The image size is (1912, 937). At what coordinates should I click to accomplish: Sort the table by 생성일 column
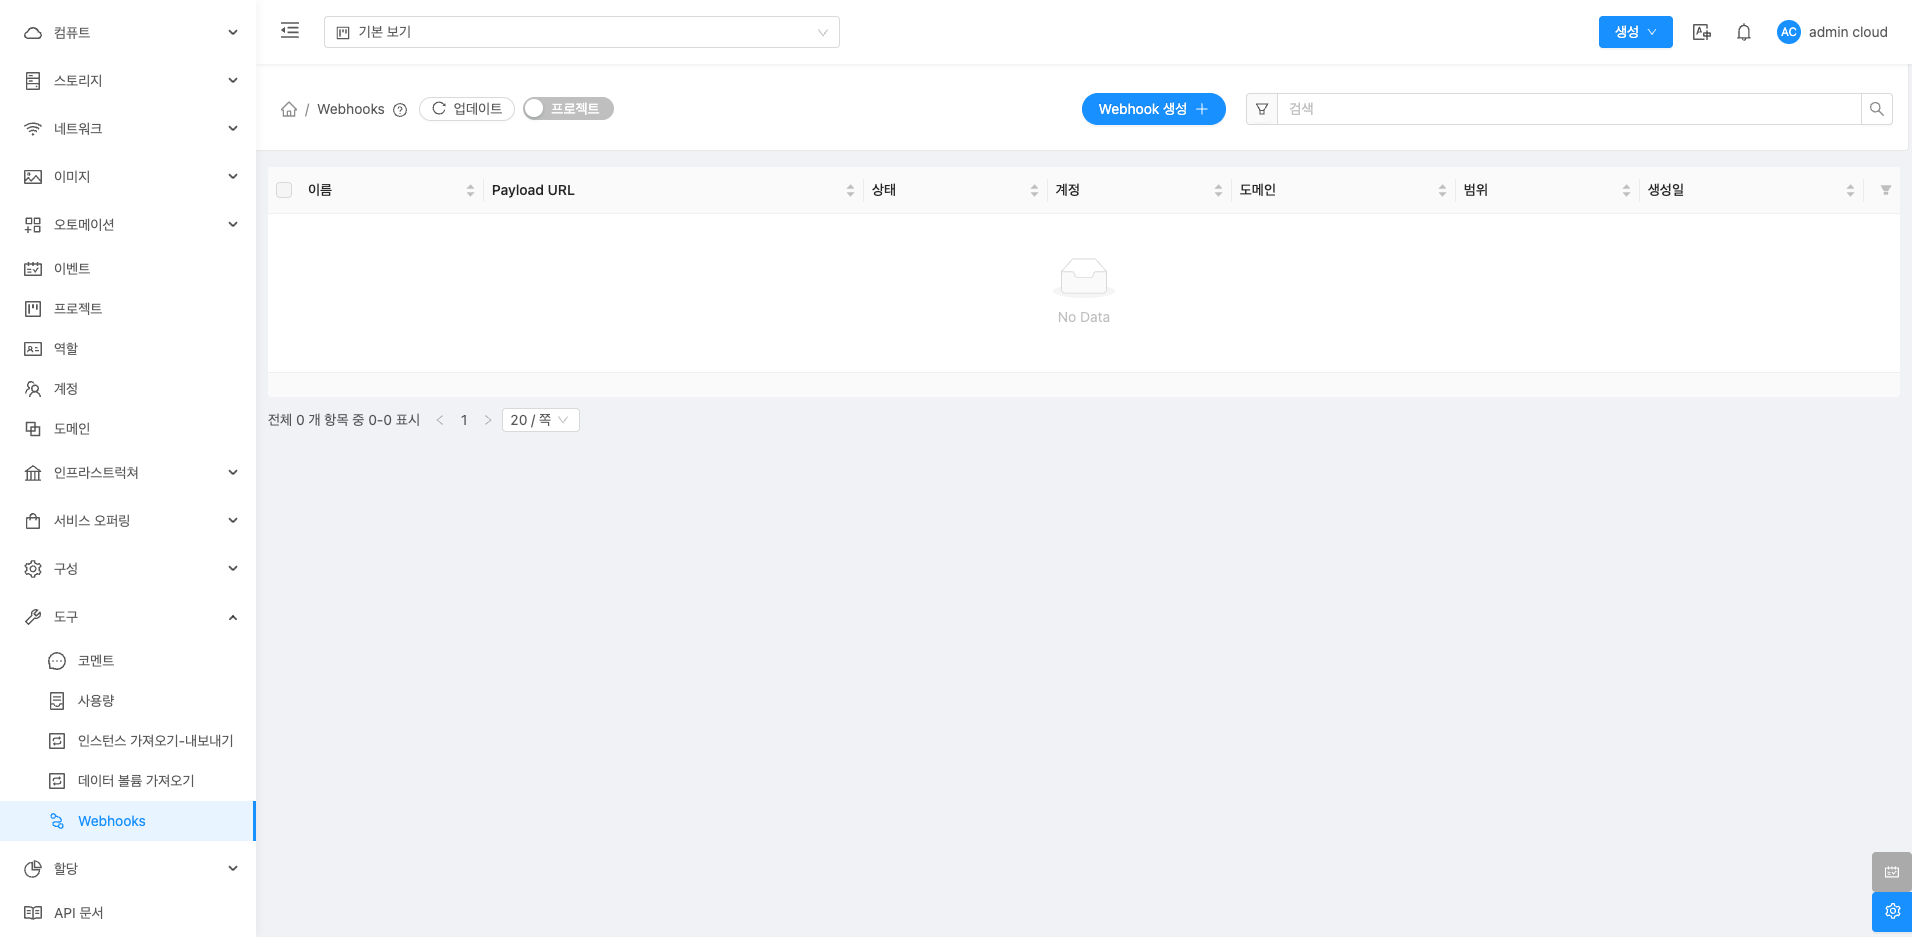pos(1665,190)
